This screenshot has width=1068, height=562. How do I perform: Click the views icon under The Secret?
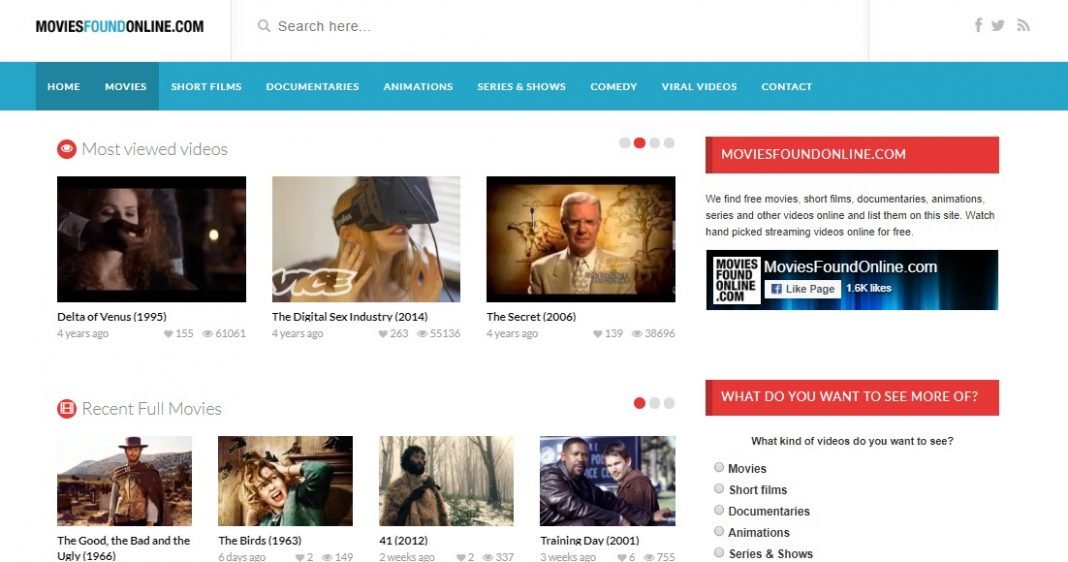click(637, 334)
